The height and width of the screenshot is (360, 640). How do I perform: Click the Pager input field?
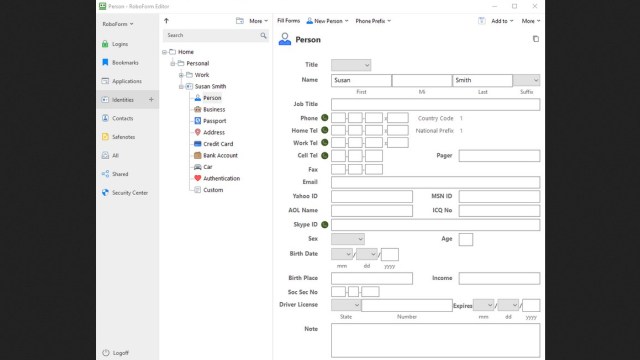499,156
